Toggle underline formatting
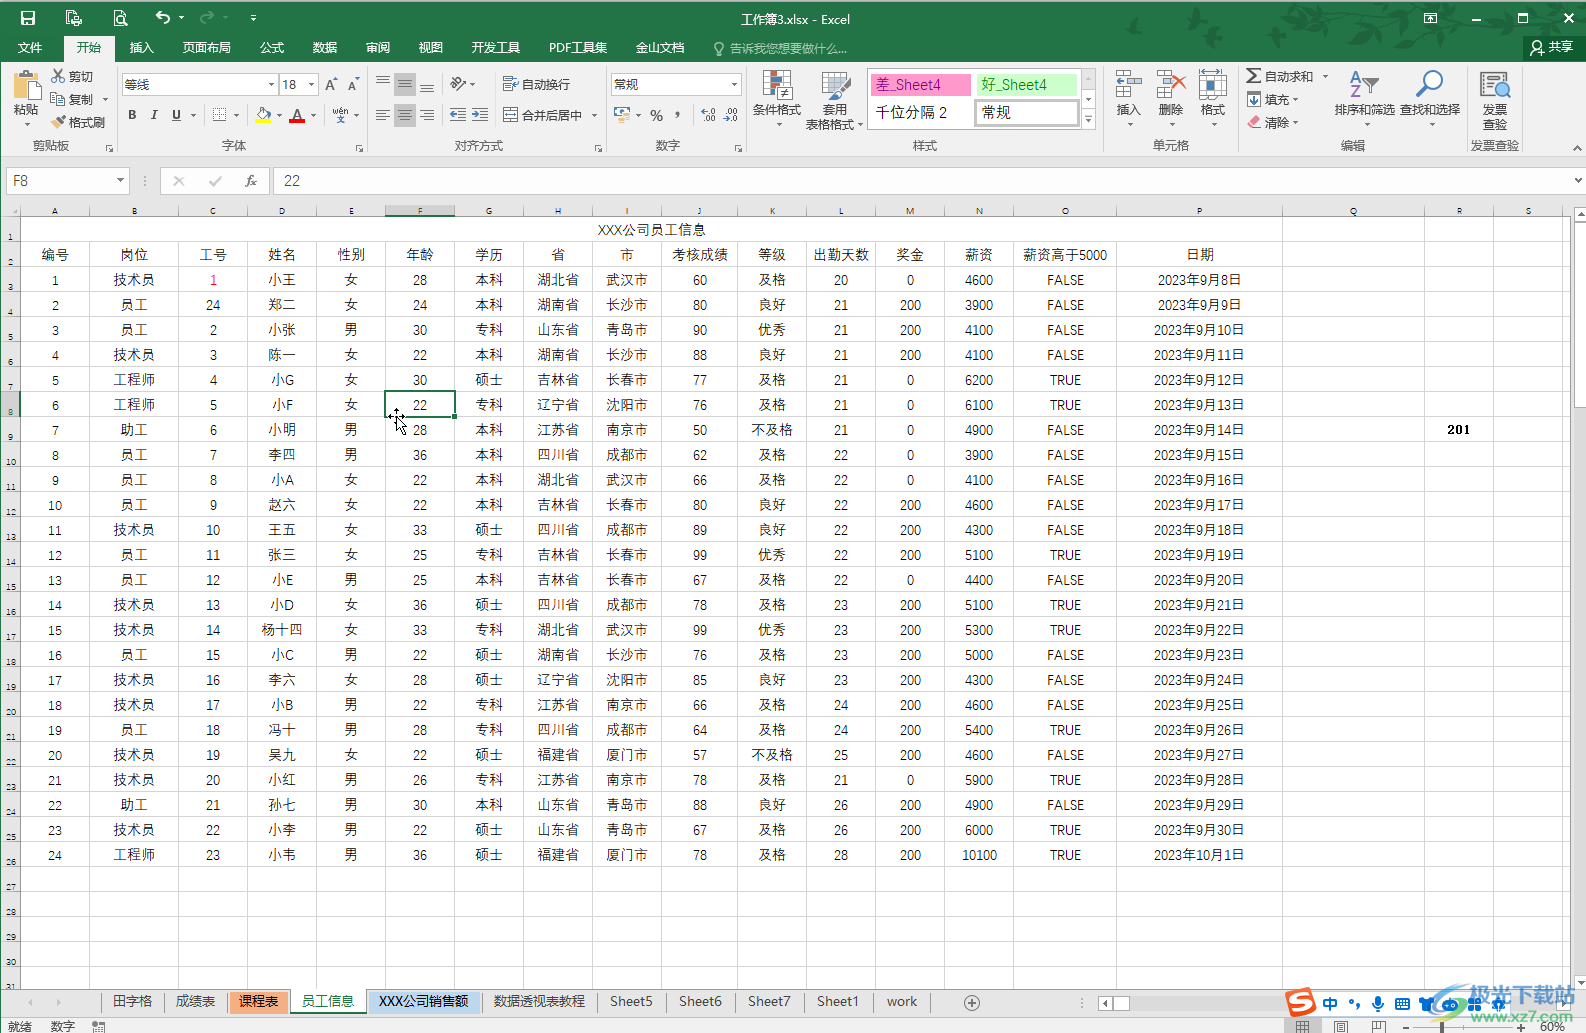Viewport: 1586px width, 1033px height. (x=177, y=115)
